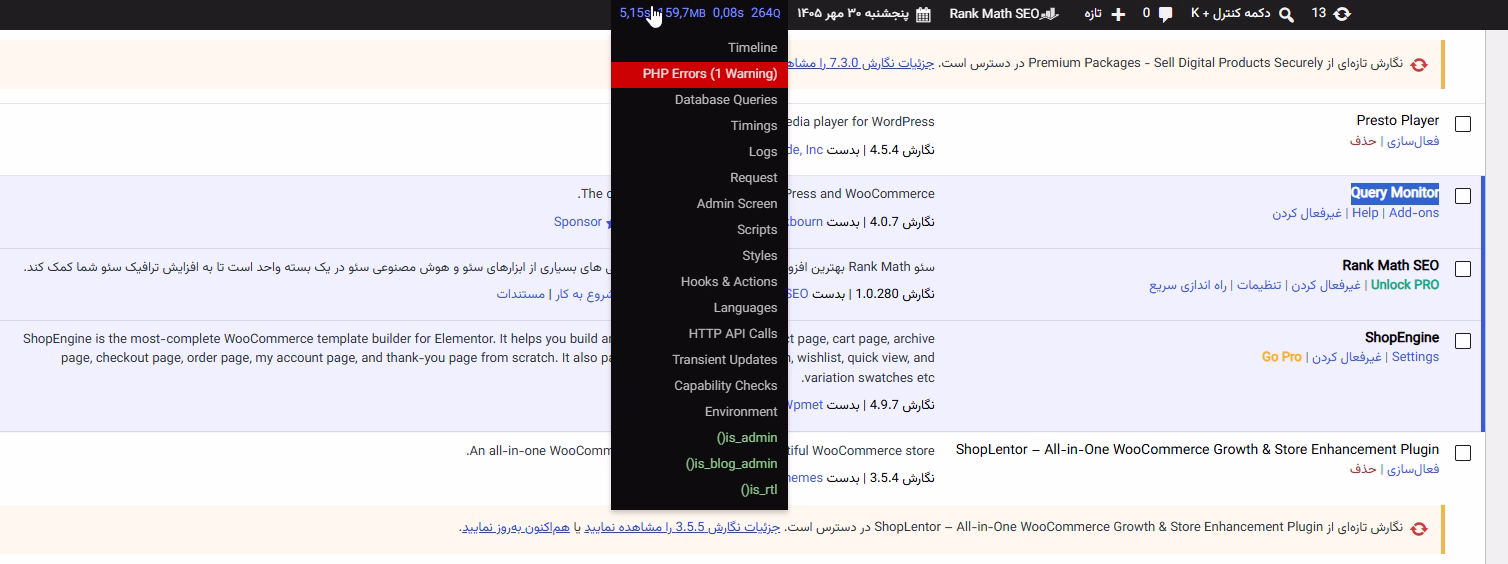This screenshot has width=1508, height=564.
Task: Open Query Monitor stats in admin bar
Action: 699,13
